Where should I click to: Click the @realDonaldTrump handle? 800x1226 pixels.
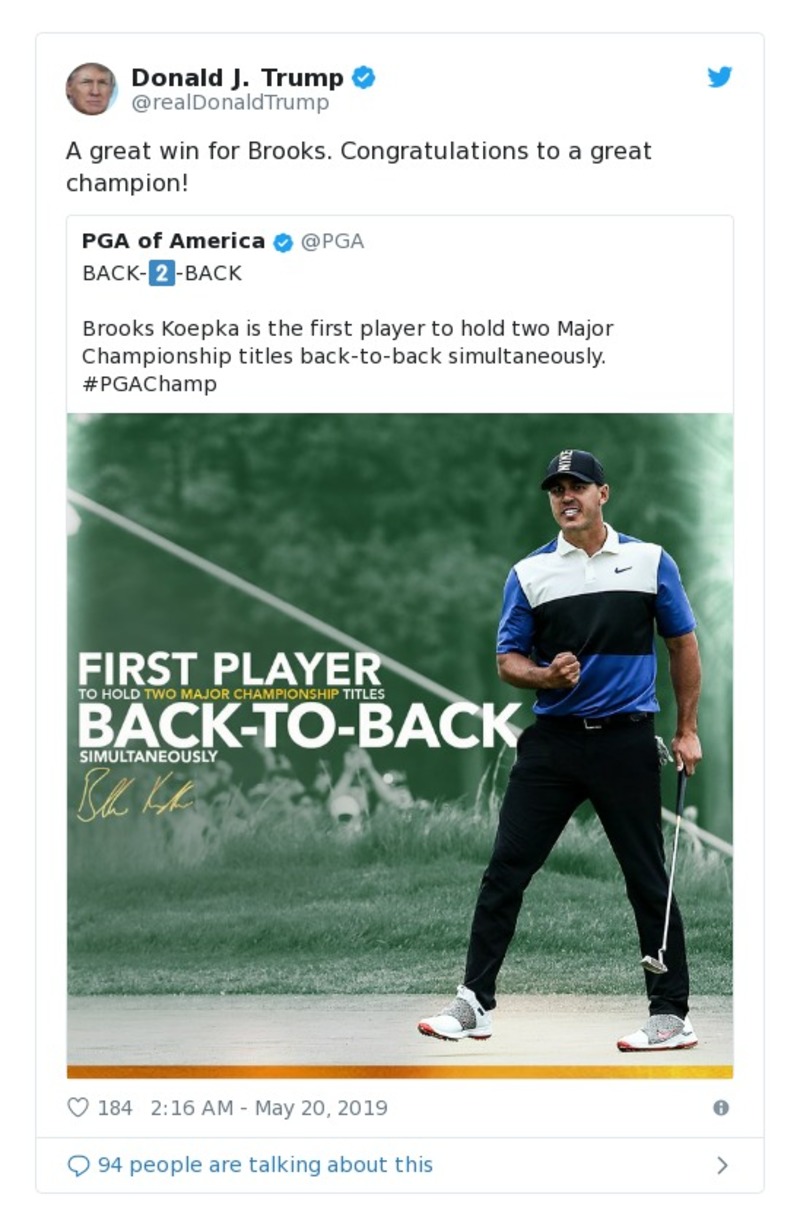click(230, 103)
